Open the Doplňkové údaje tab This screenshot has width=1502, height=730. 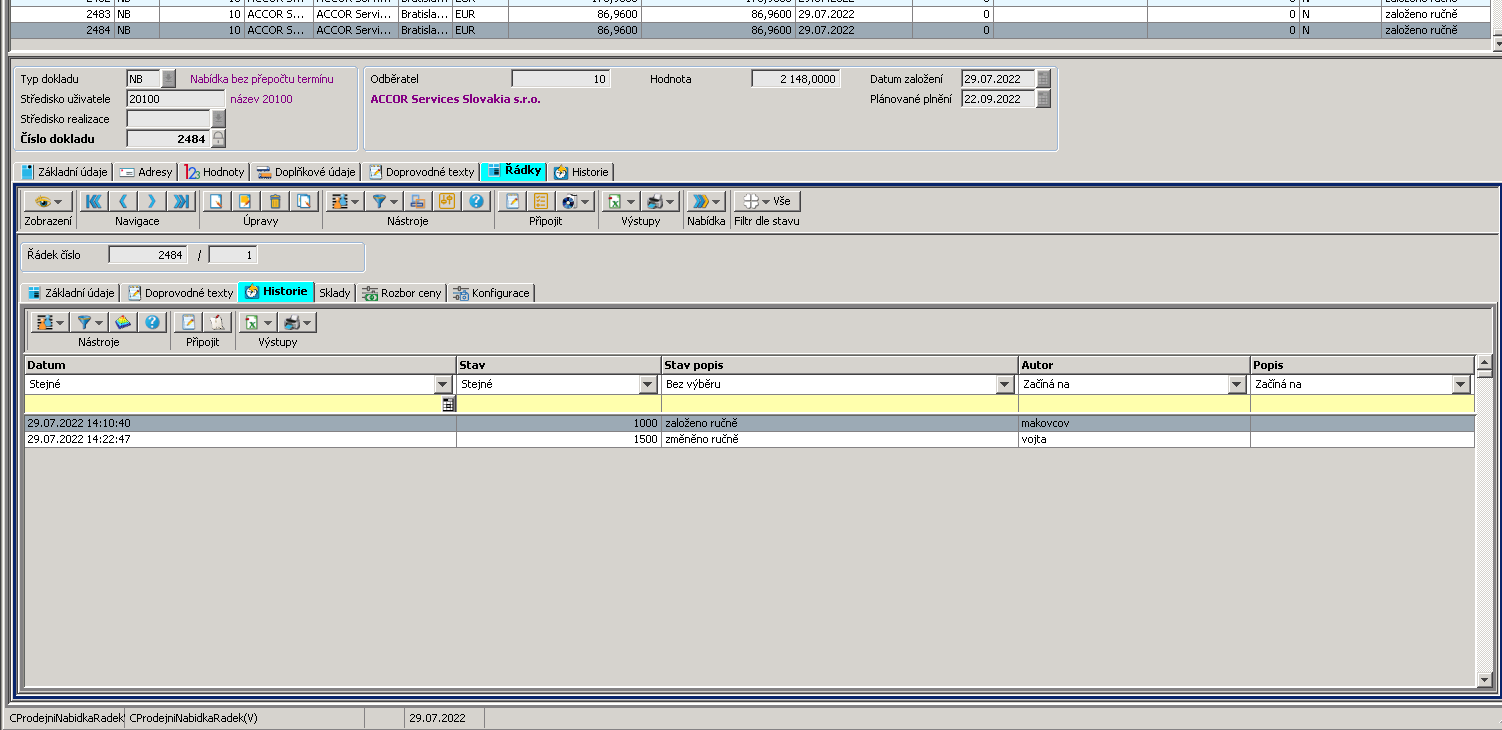pyautogui.click(x=305, y=172)
